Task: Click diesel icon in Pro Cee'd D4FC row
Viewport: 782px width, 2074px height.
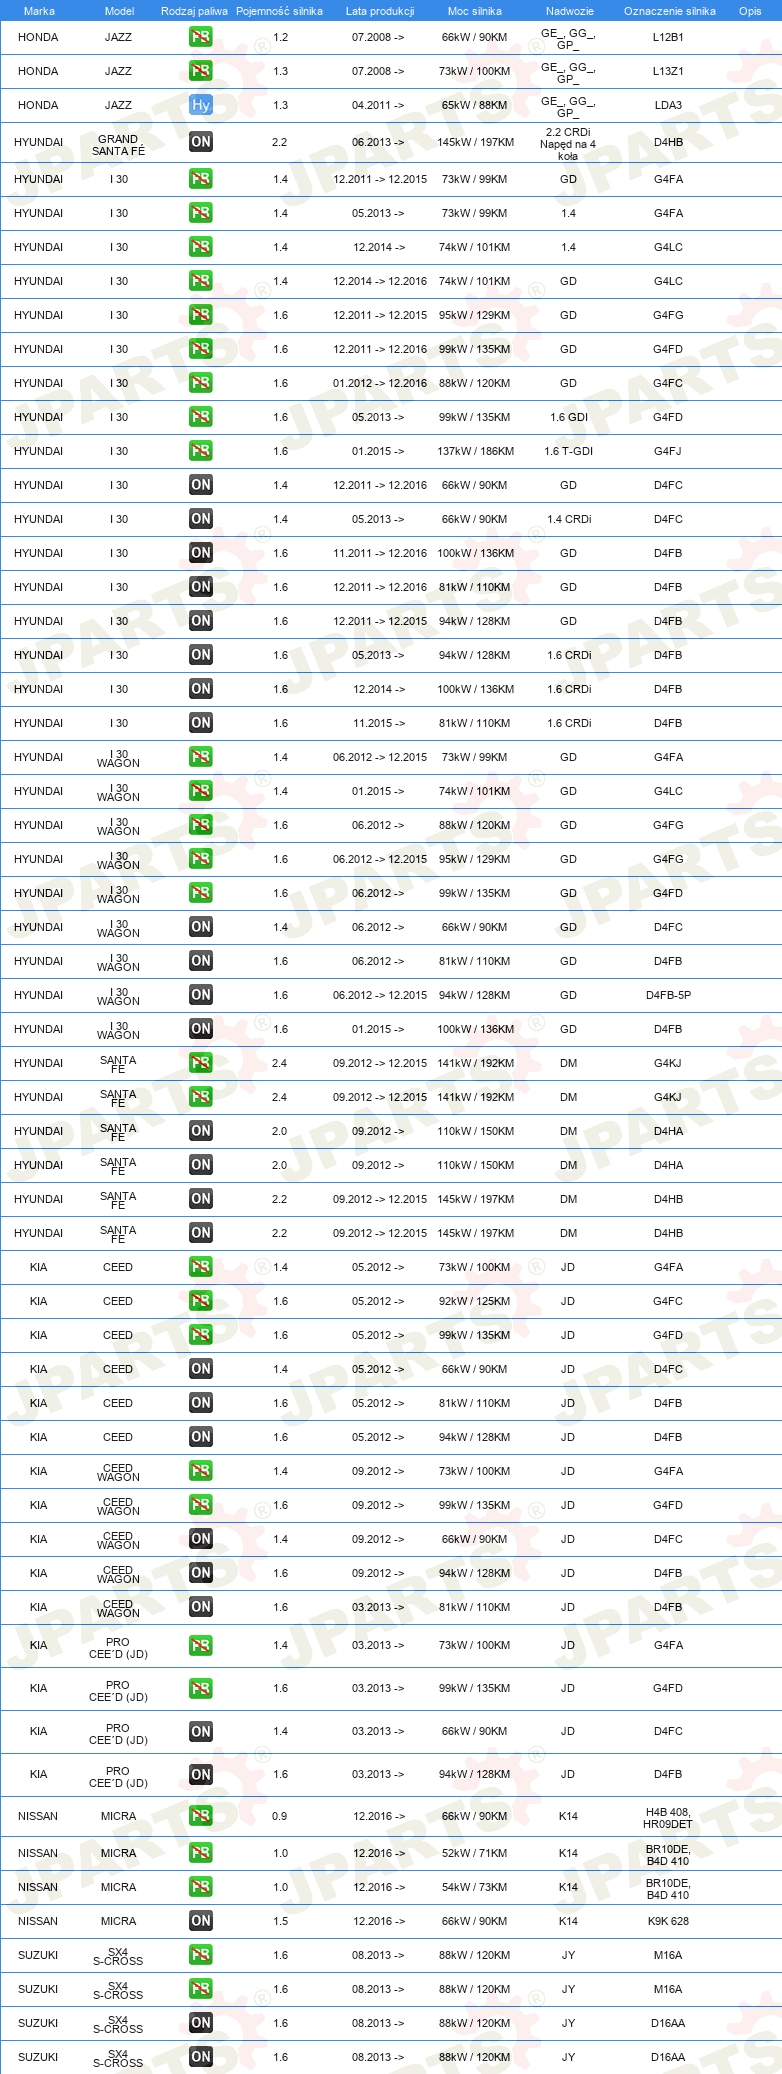Action: [x=201, y=1731]
